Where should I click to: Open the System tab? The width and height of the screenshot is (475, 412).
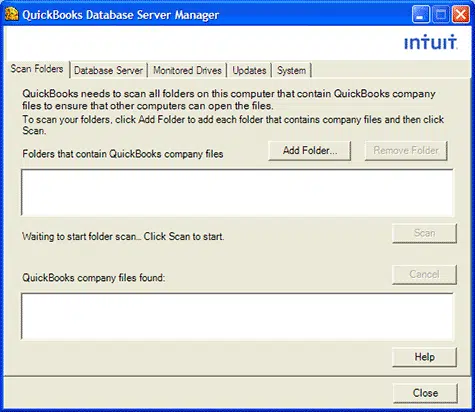pos(291,70)
